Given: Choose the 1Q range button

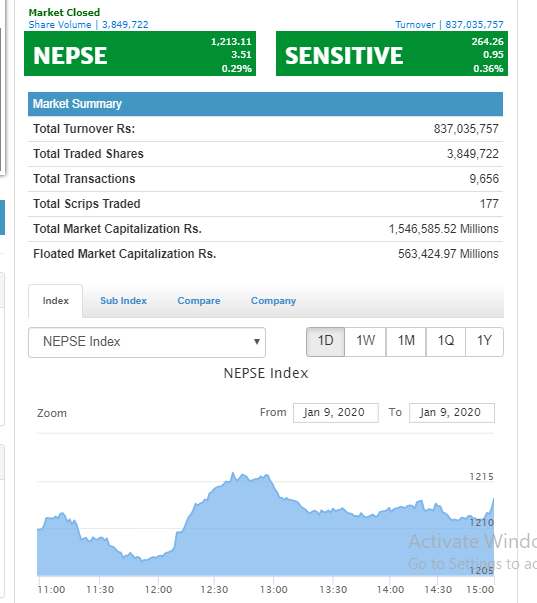Looking at the screenshot, I should (x=446, y=342).
